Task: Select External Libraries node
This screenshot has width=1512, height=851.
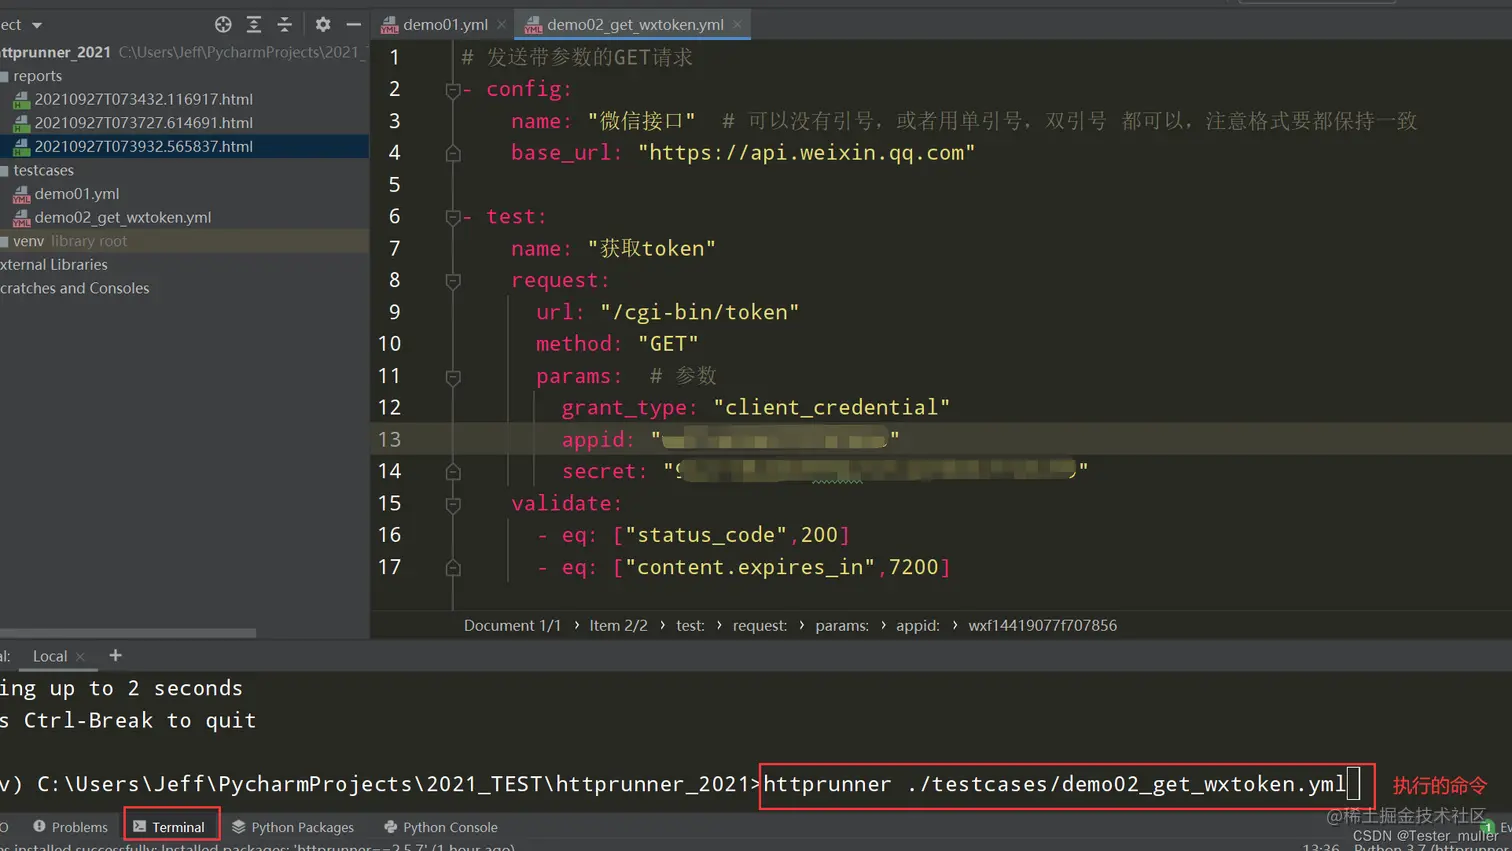Action: (54, 264)
